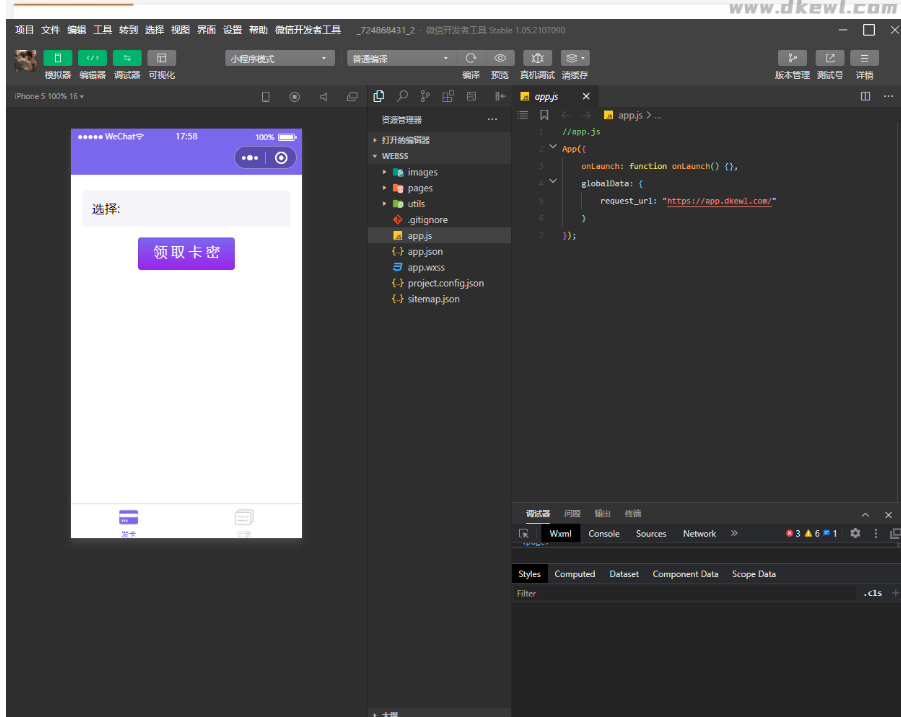Screen dimensions: 901x717
Task: Click the 清缓存 clear cache icon
Action: pos(574,58)
